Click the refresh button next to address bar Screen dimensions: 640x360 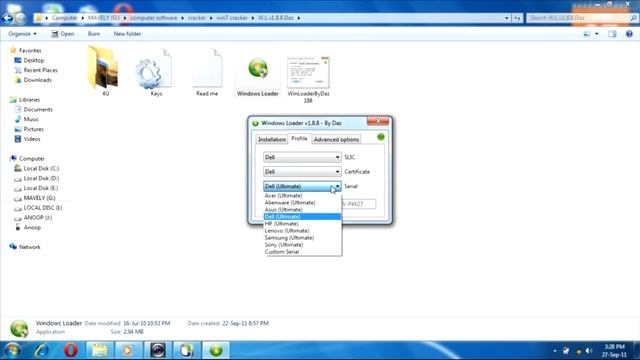[x=518, y=18]
